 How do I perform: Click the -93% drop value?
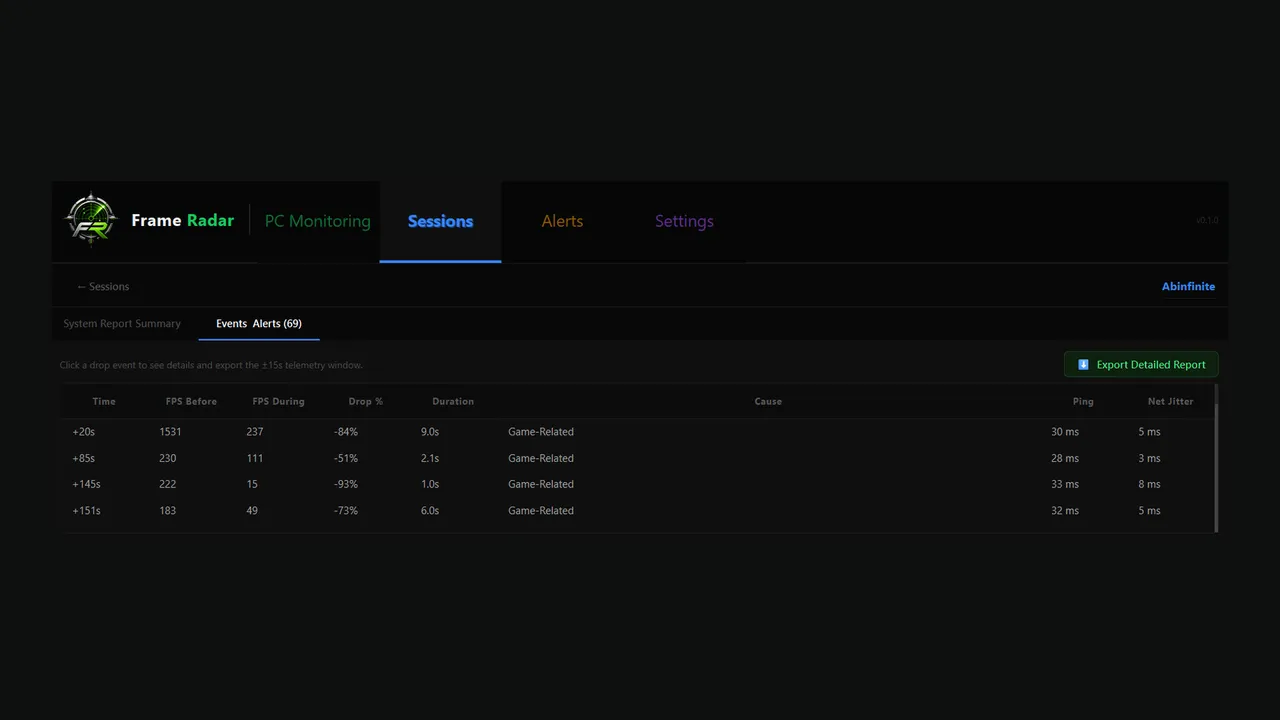346,484
